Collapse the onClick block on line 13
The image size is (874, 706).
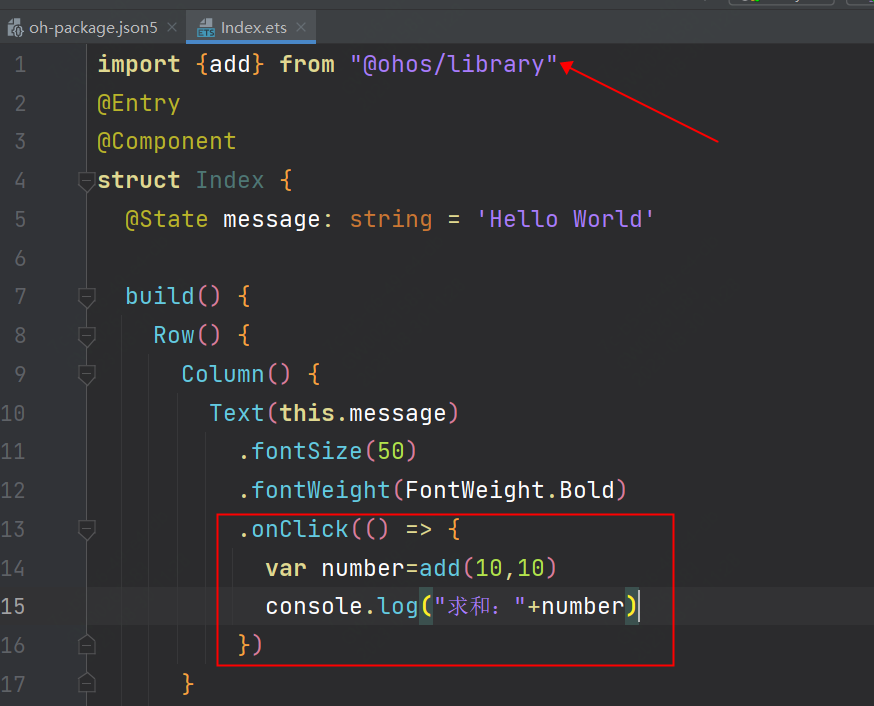[x=86, y=529]
